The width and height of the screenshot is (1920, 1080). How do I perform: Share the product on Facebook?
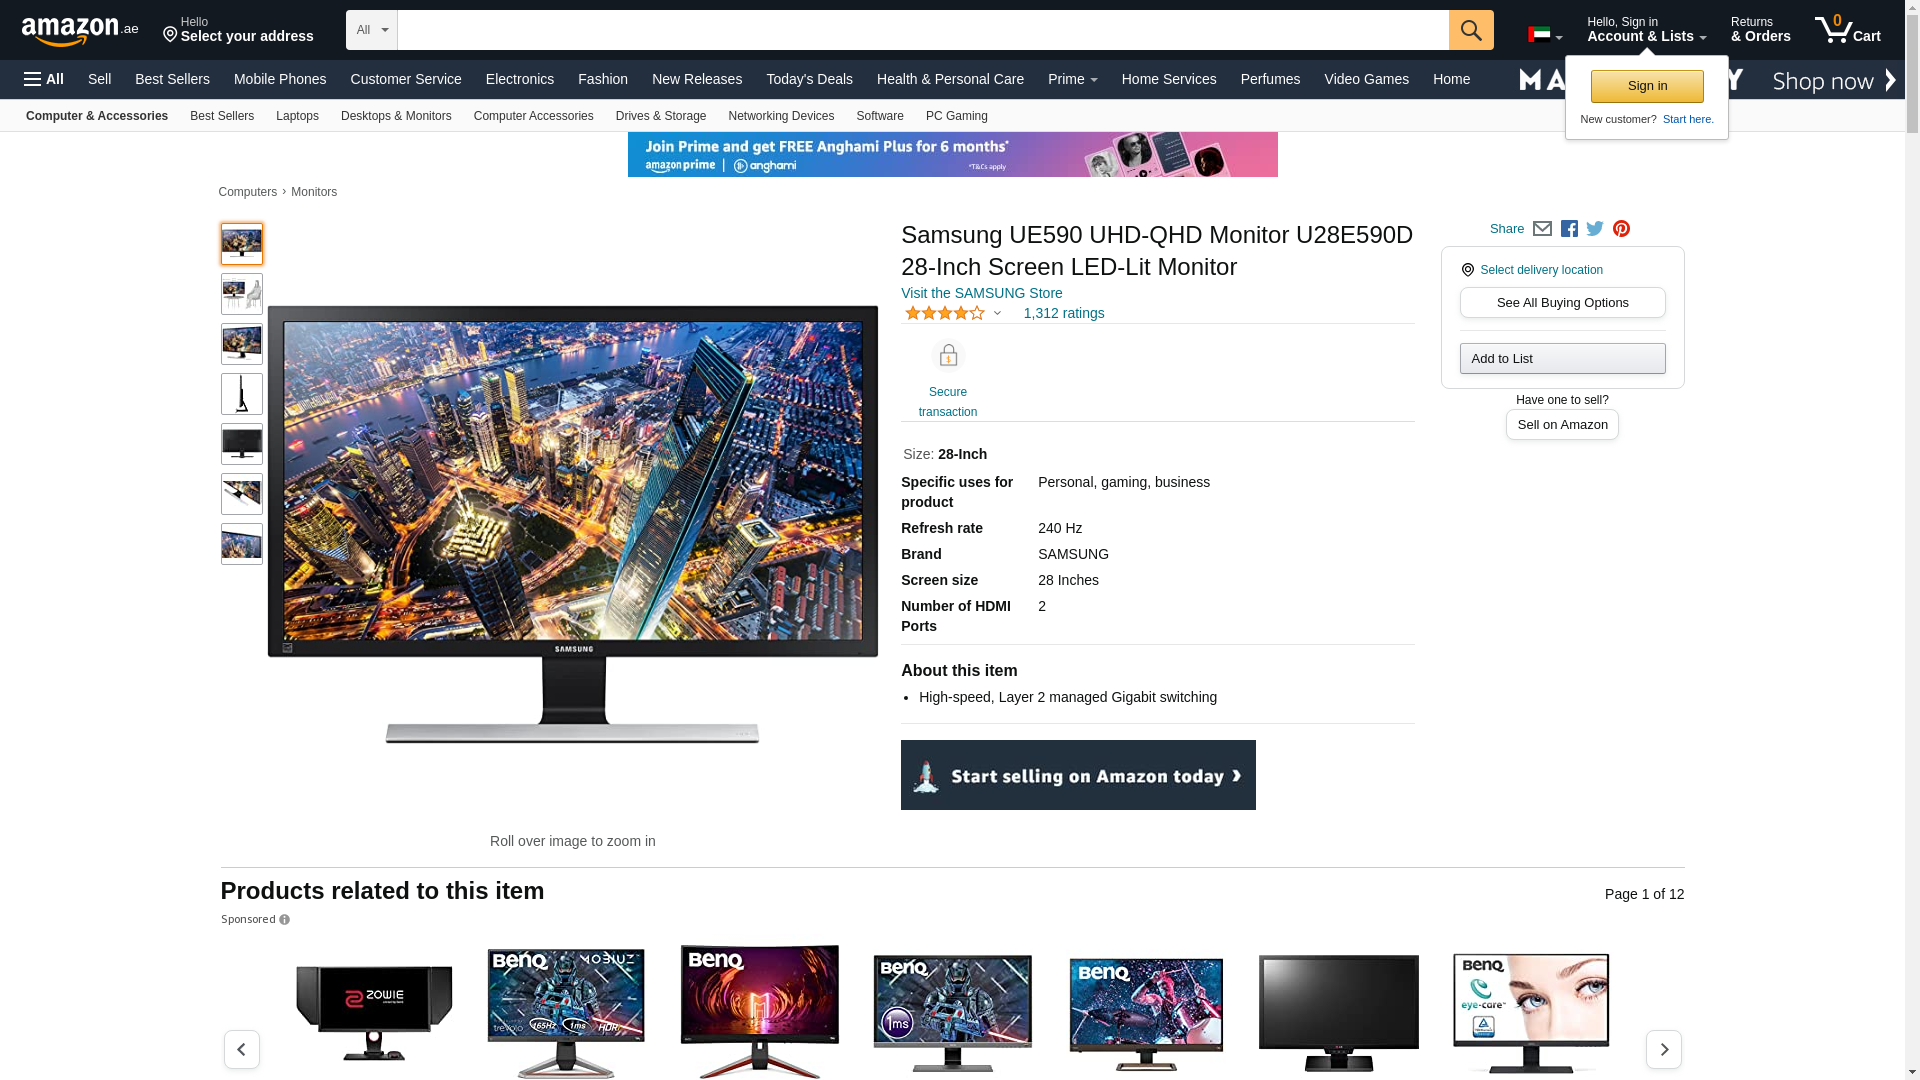1569,229
